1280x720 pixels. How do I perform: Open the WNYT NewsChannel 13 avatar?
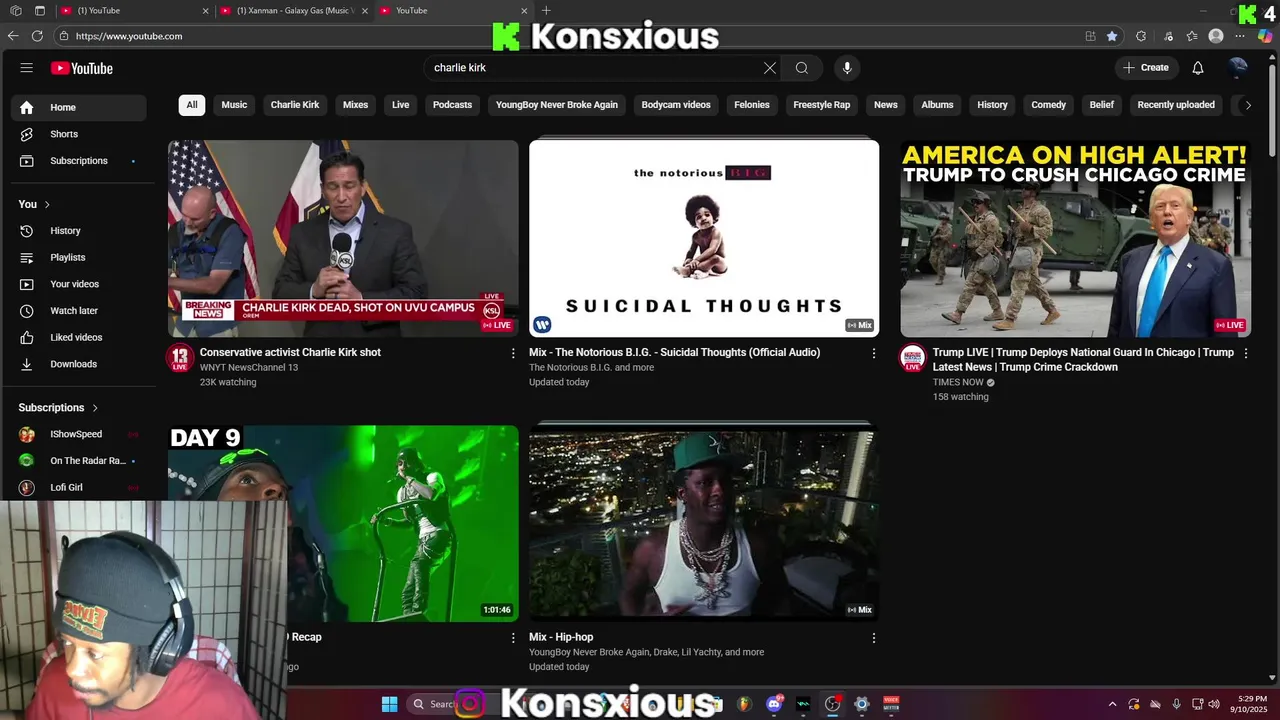point(180,357)
